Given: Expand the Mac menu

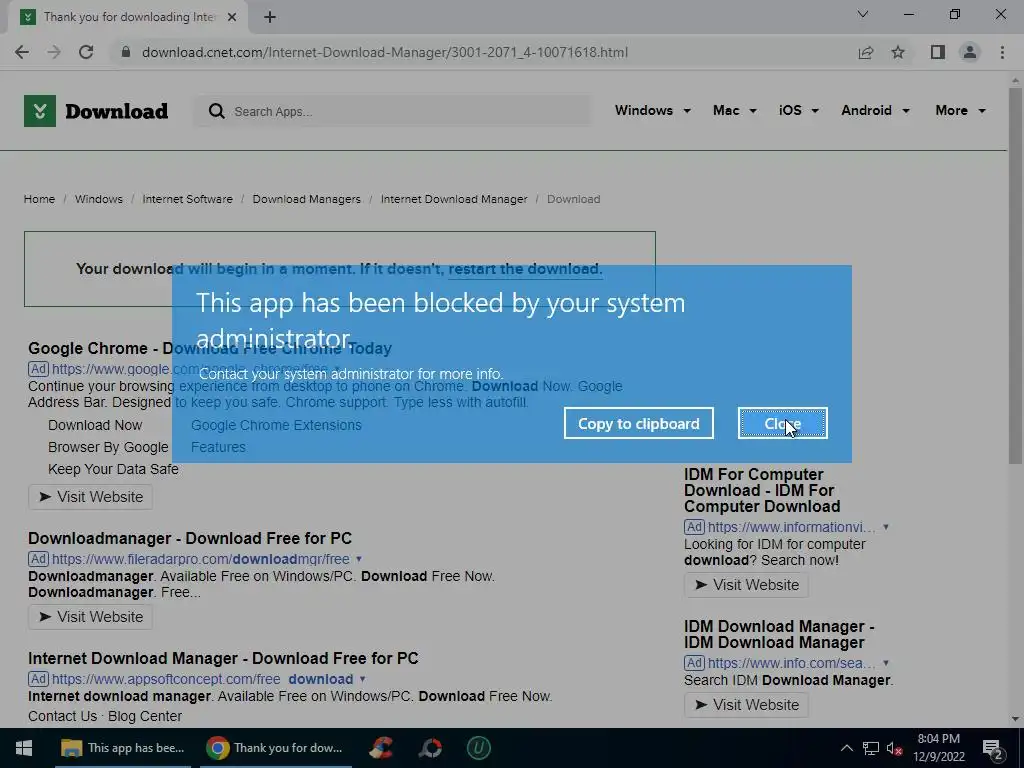Looking at the screenshot, I should (x=735, y=110).
